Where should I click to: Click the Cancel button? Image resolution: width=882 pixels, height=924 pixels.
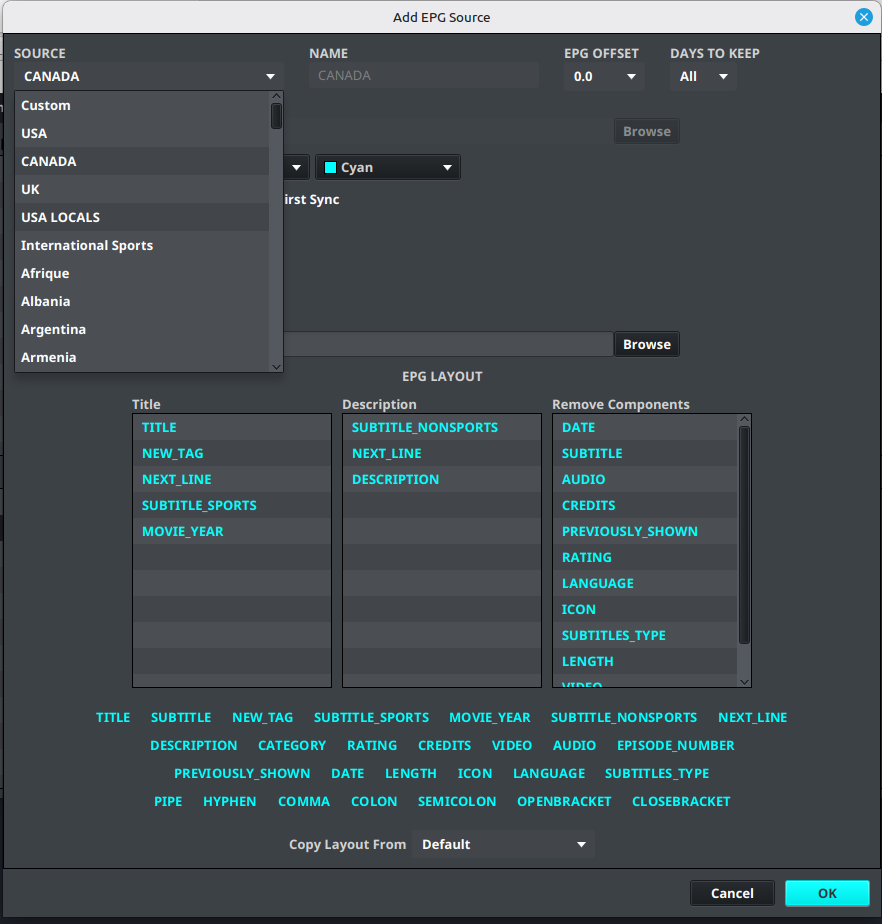pyautogui.click(x=732, y=893)
